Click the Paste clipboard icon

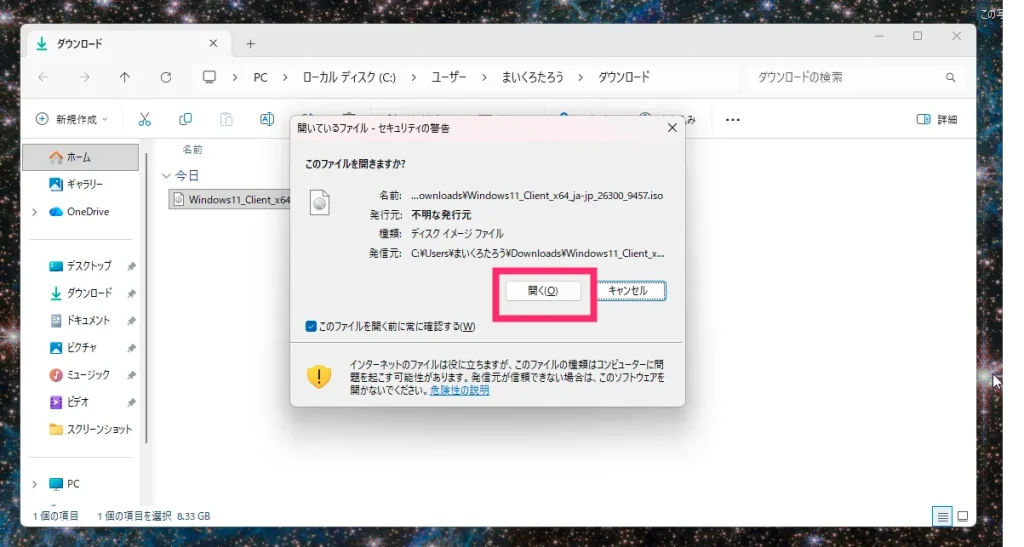pyautogui.click(x=226, y=119)
